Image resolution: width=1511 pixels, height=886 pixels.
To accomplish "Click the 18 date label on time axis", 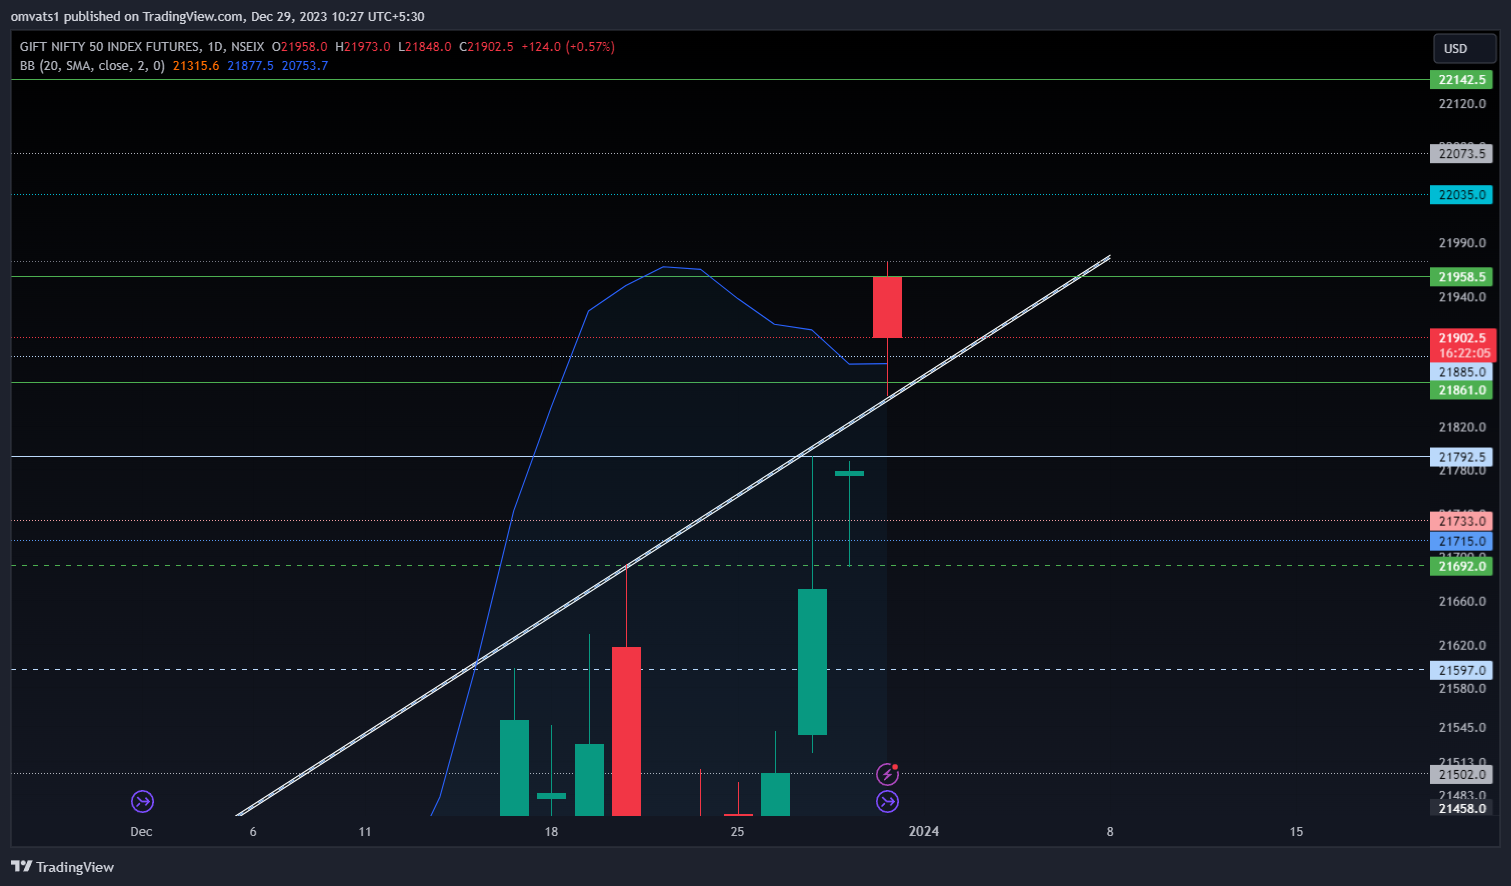I will coord(551,832).
